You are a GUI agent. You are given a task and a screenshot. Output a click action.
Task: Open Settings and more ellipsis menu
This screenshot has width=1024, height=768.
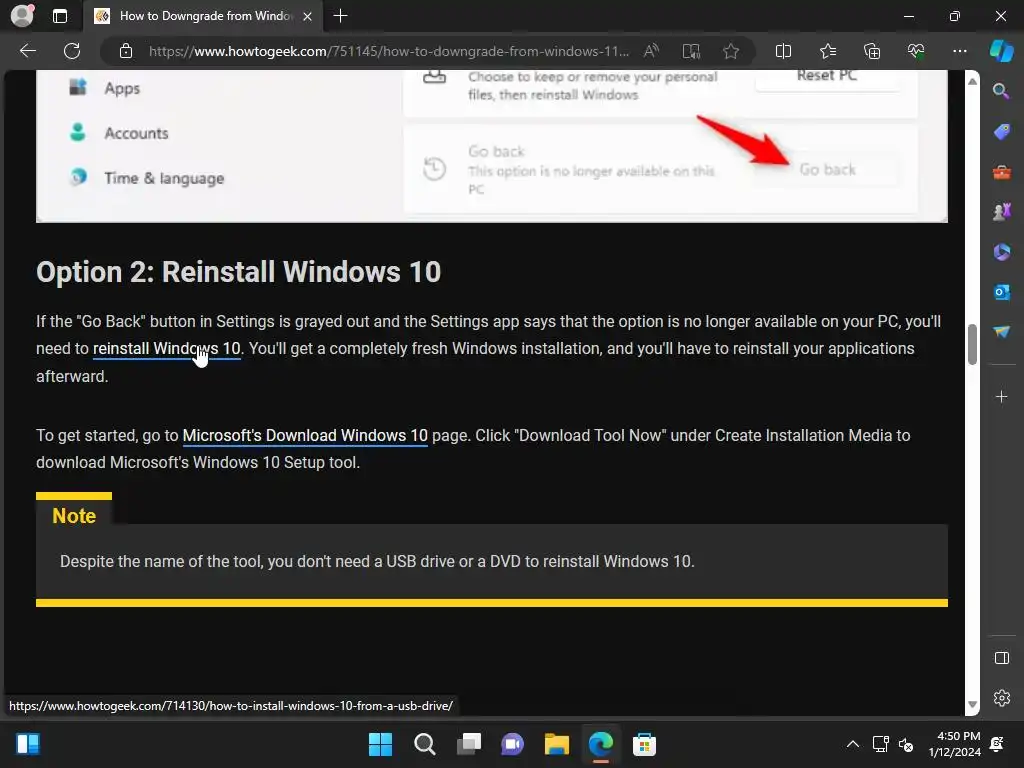(x=959, y=51)
